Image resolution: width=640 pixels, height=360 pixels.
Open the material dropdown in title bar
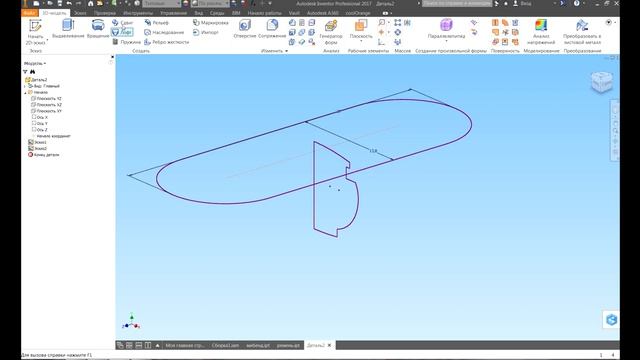coord(161,3)
